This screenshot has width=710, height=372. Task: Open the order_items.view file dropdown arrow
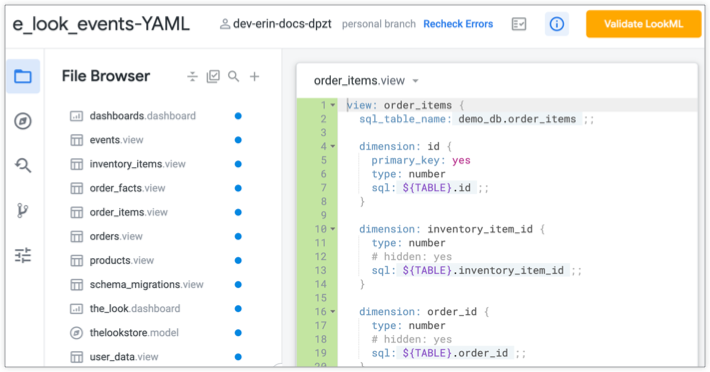tap(415, 81)
